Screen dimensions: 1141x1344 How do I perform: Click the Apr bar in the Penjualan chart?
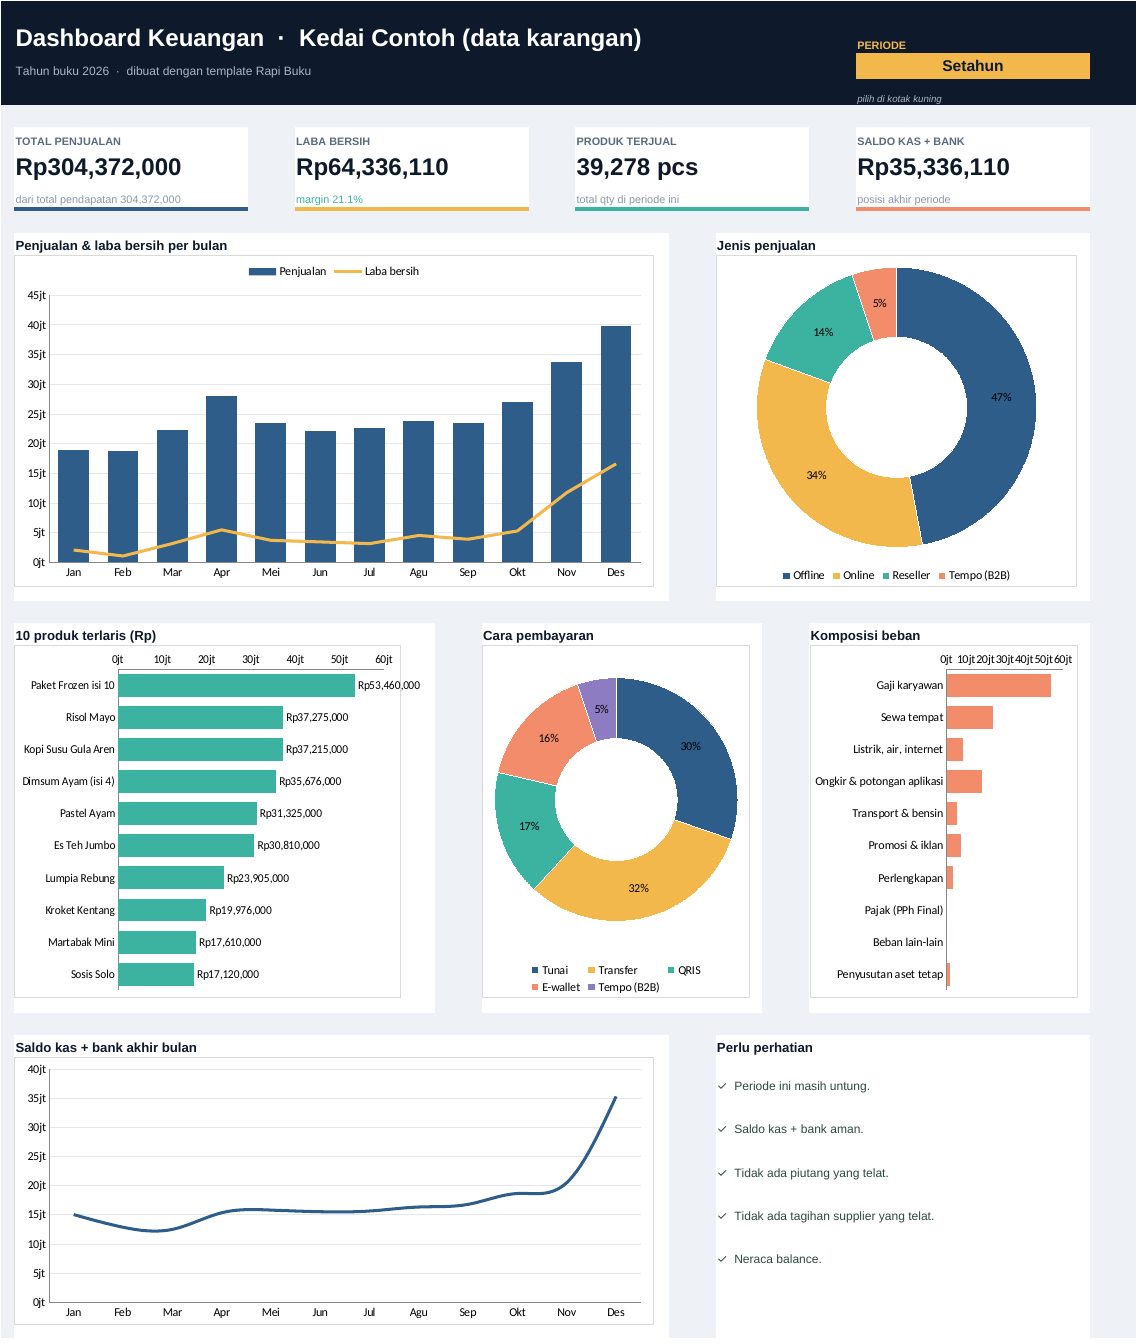pos(223,481)
